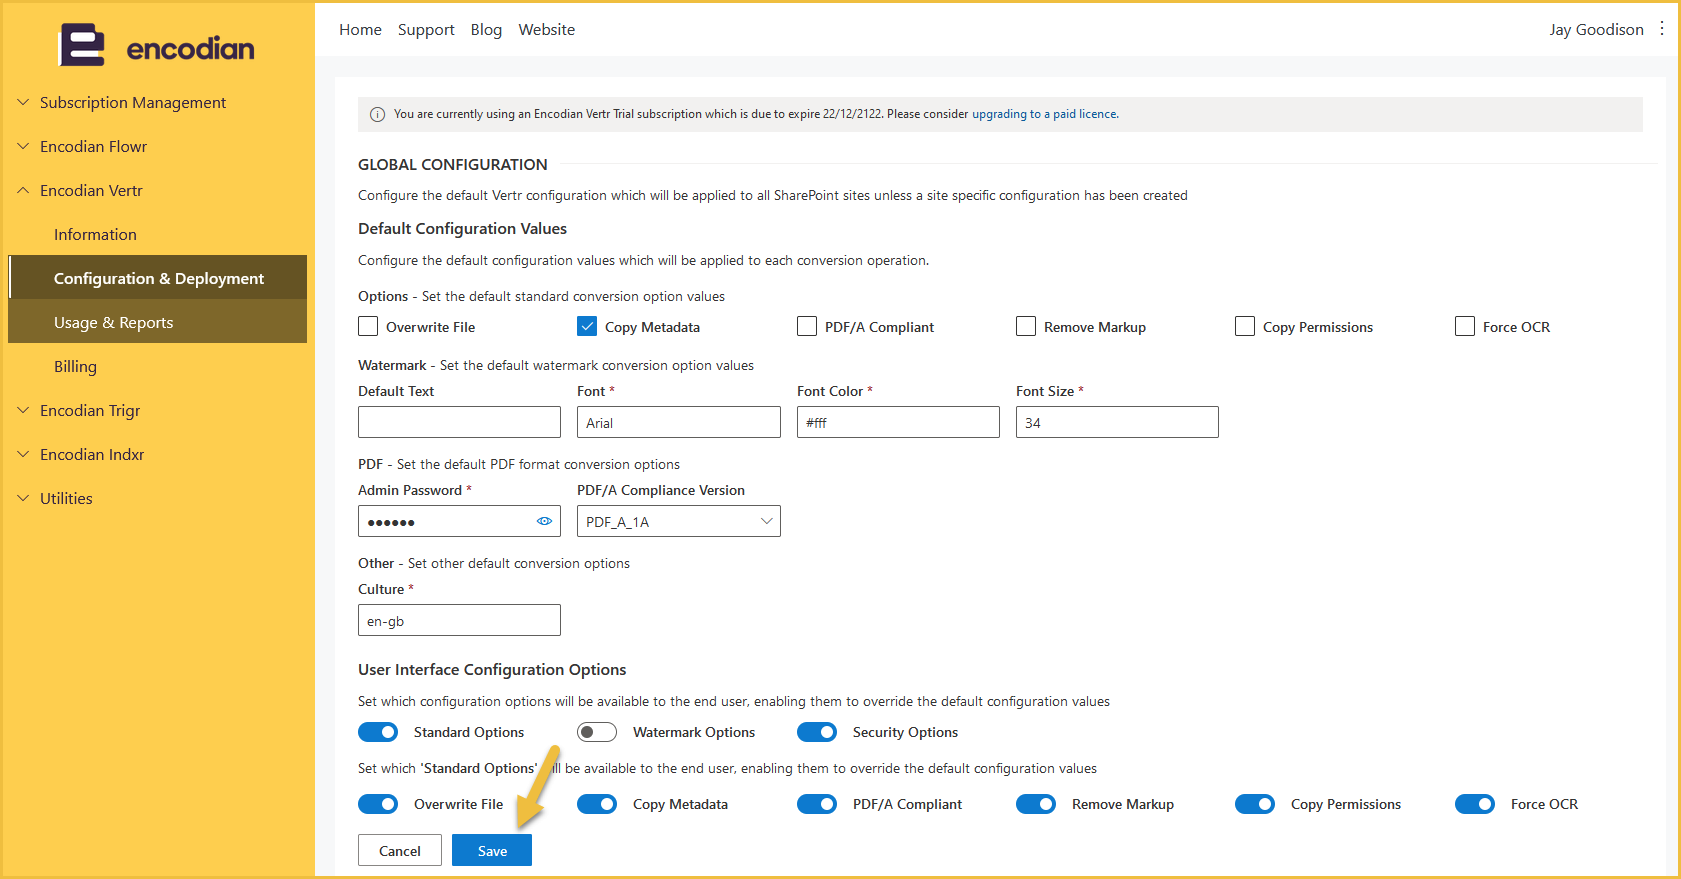Reveal the Admin Password with the eye icon
Image resolution: width=1681 pixels, height=879 pixels.
click(544, 521)
